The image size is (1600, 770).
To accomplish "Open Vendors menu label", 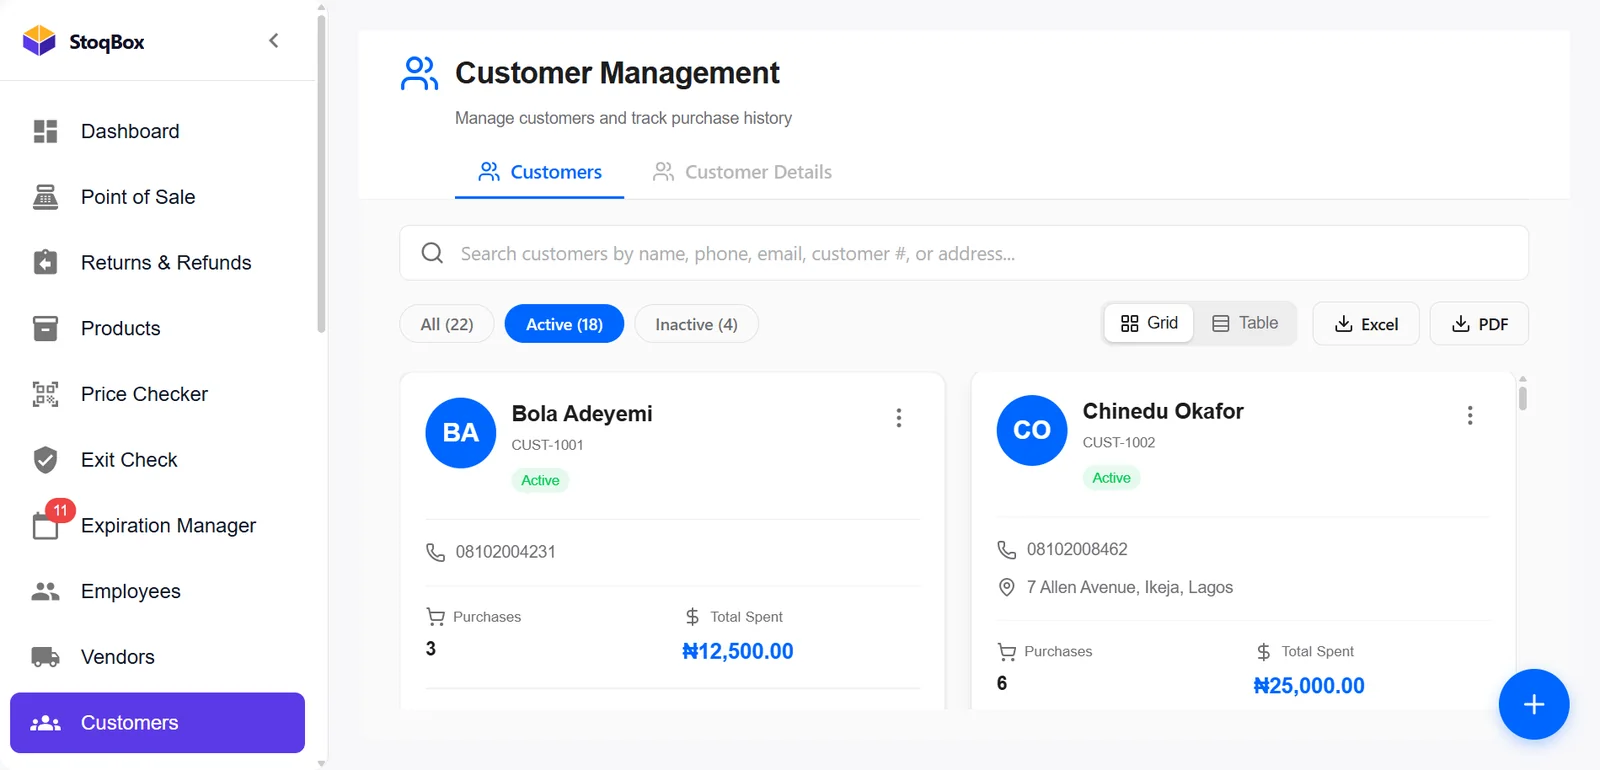I will coord(118,657).
